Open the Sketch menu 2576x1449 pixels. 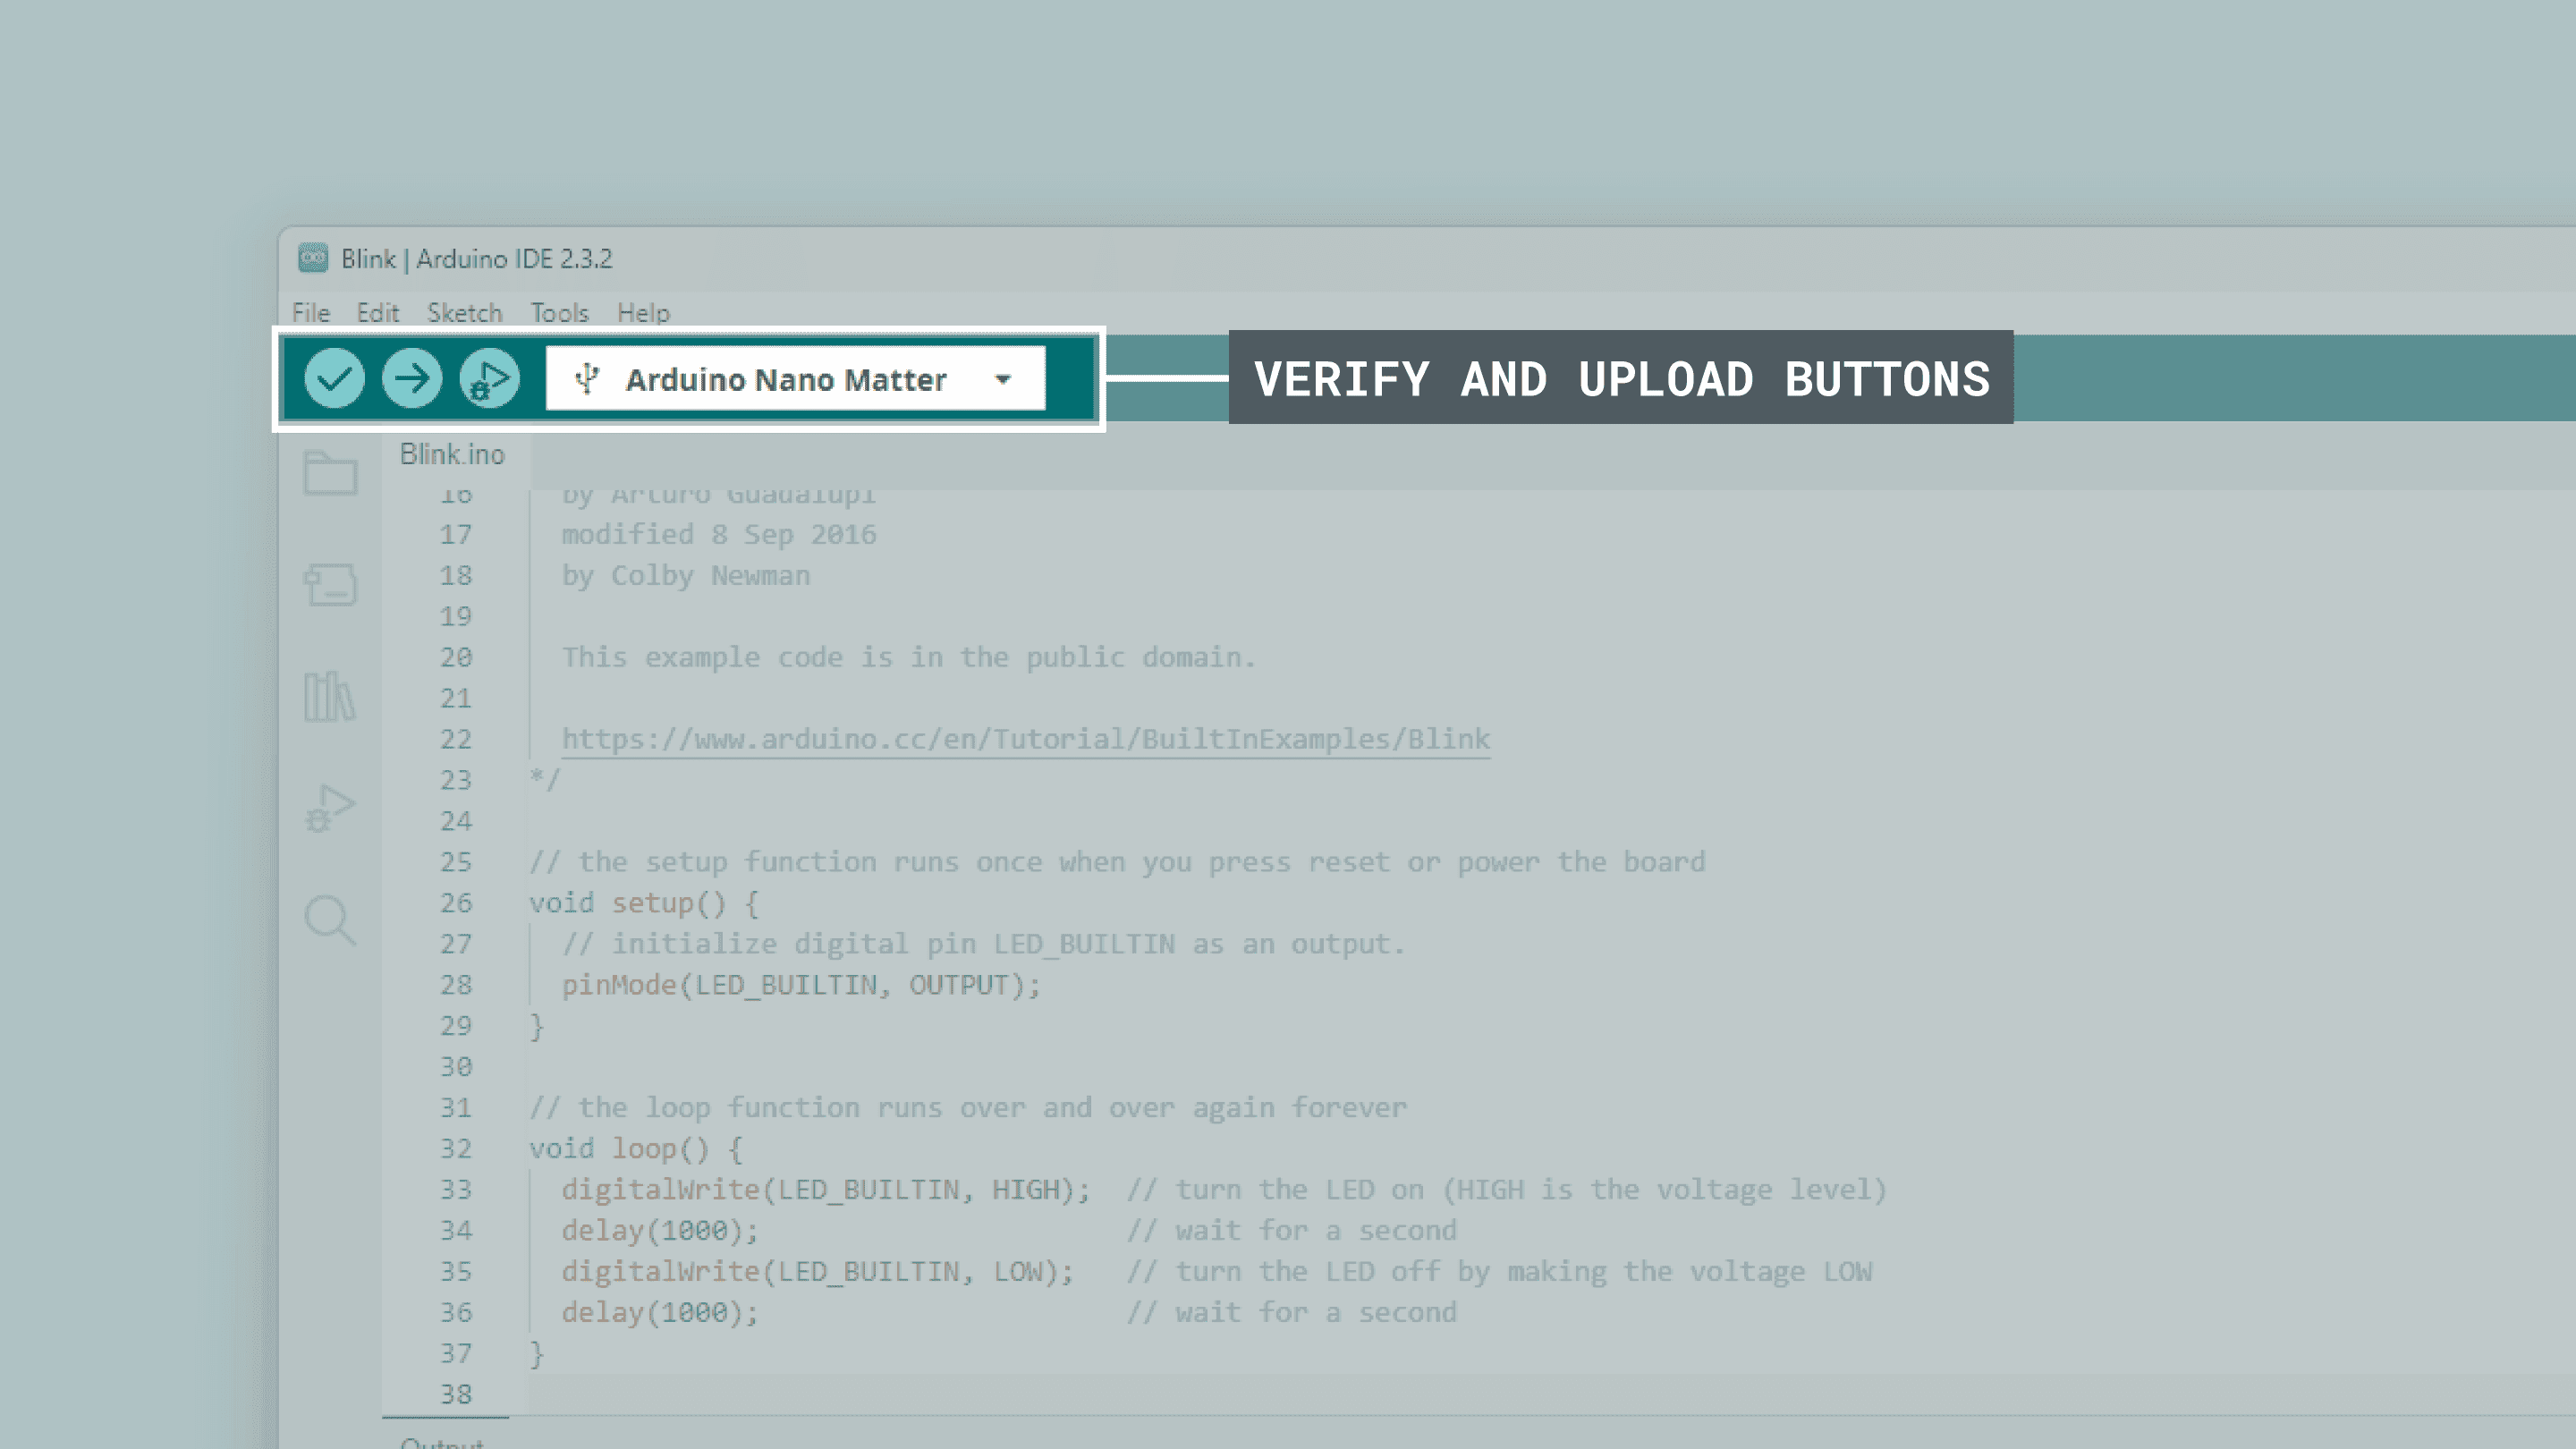pyautogui.click(x=464, y=313)
